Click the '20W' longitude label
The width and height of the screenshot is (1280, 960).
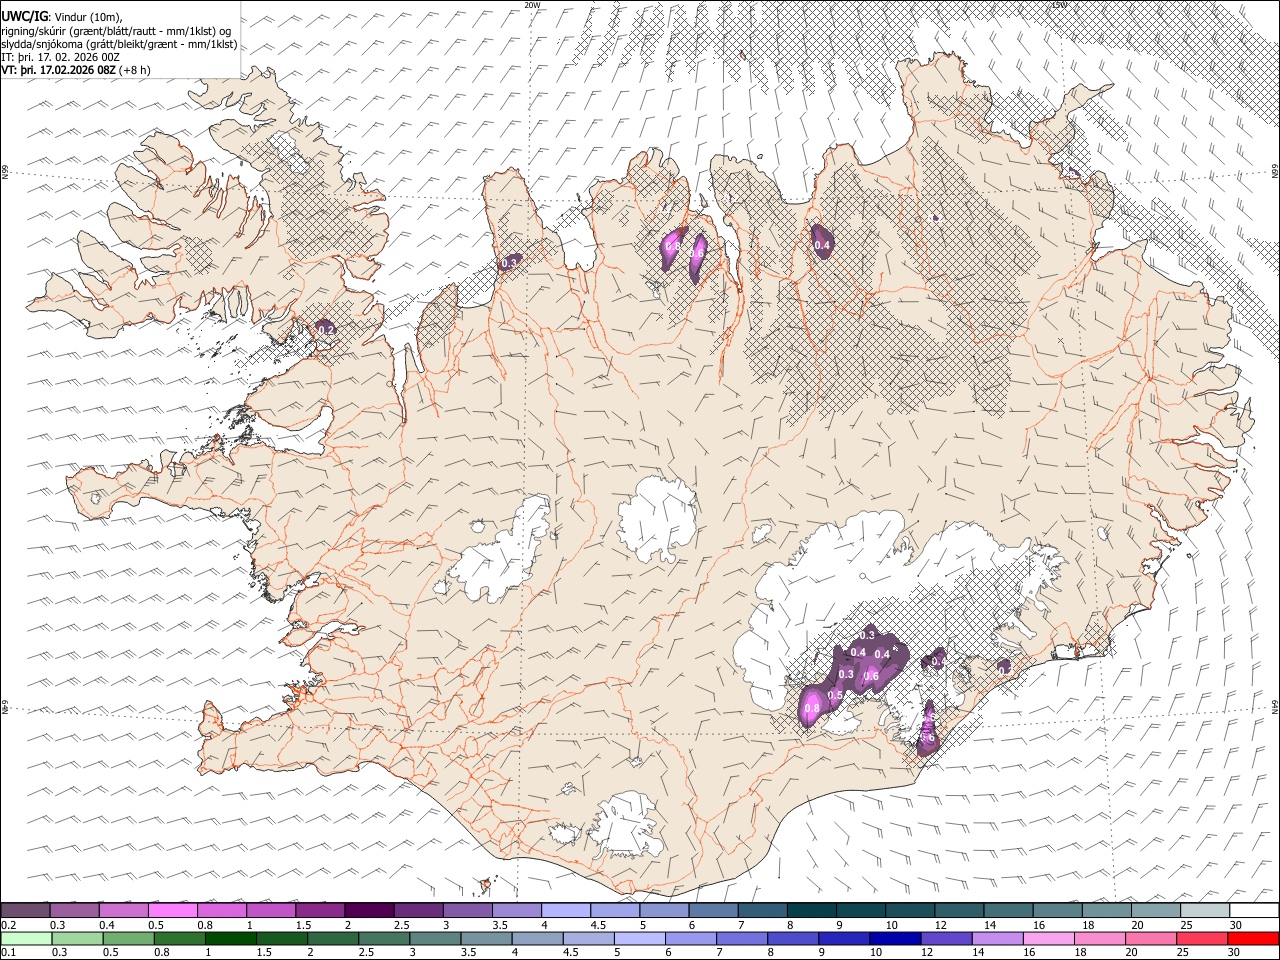point(532,5)
